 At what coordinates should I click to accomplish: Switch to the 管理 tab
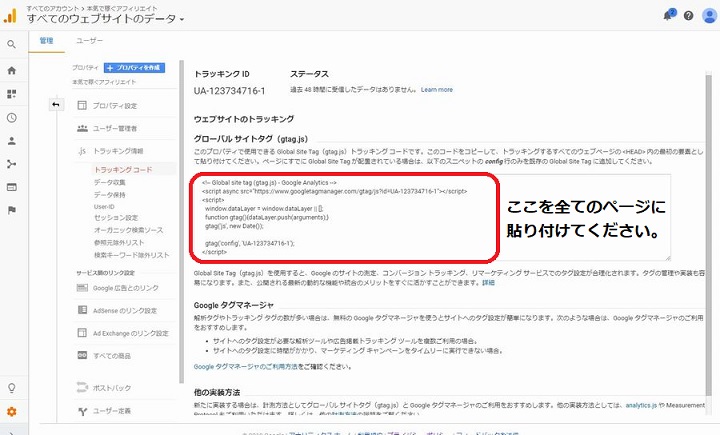pyautogui.click(x=46, y=41)
